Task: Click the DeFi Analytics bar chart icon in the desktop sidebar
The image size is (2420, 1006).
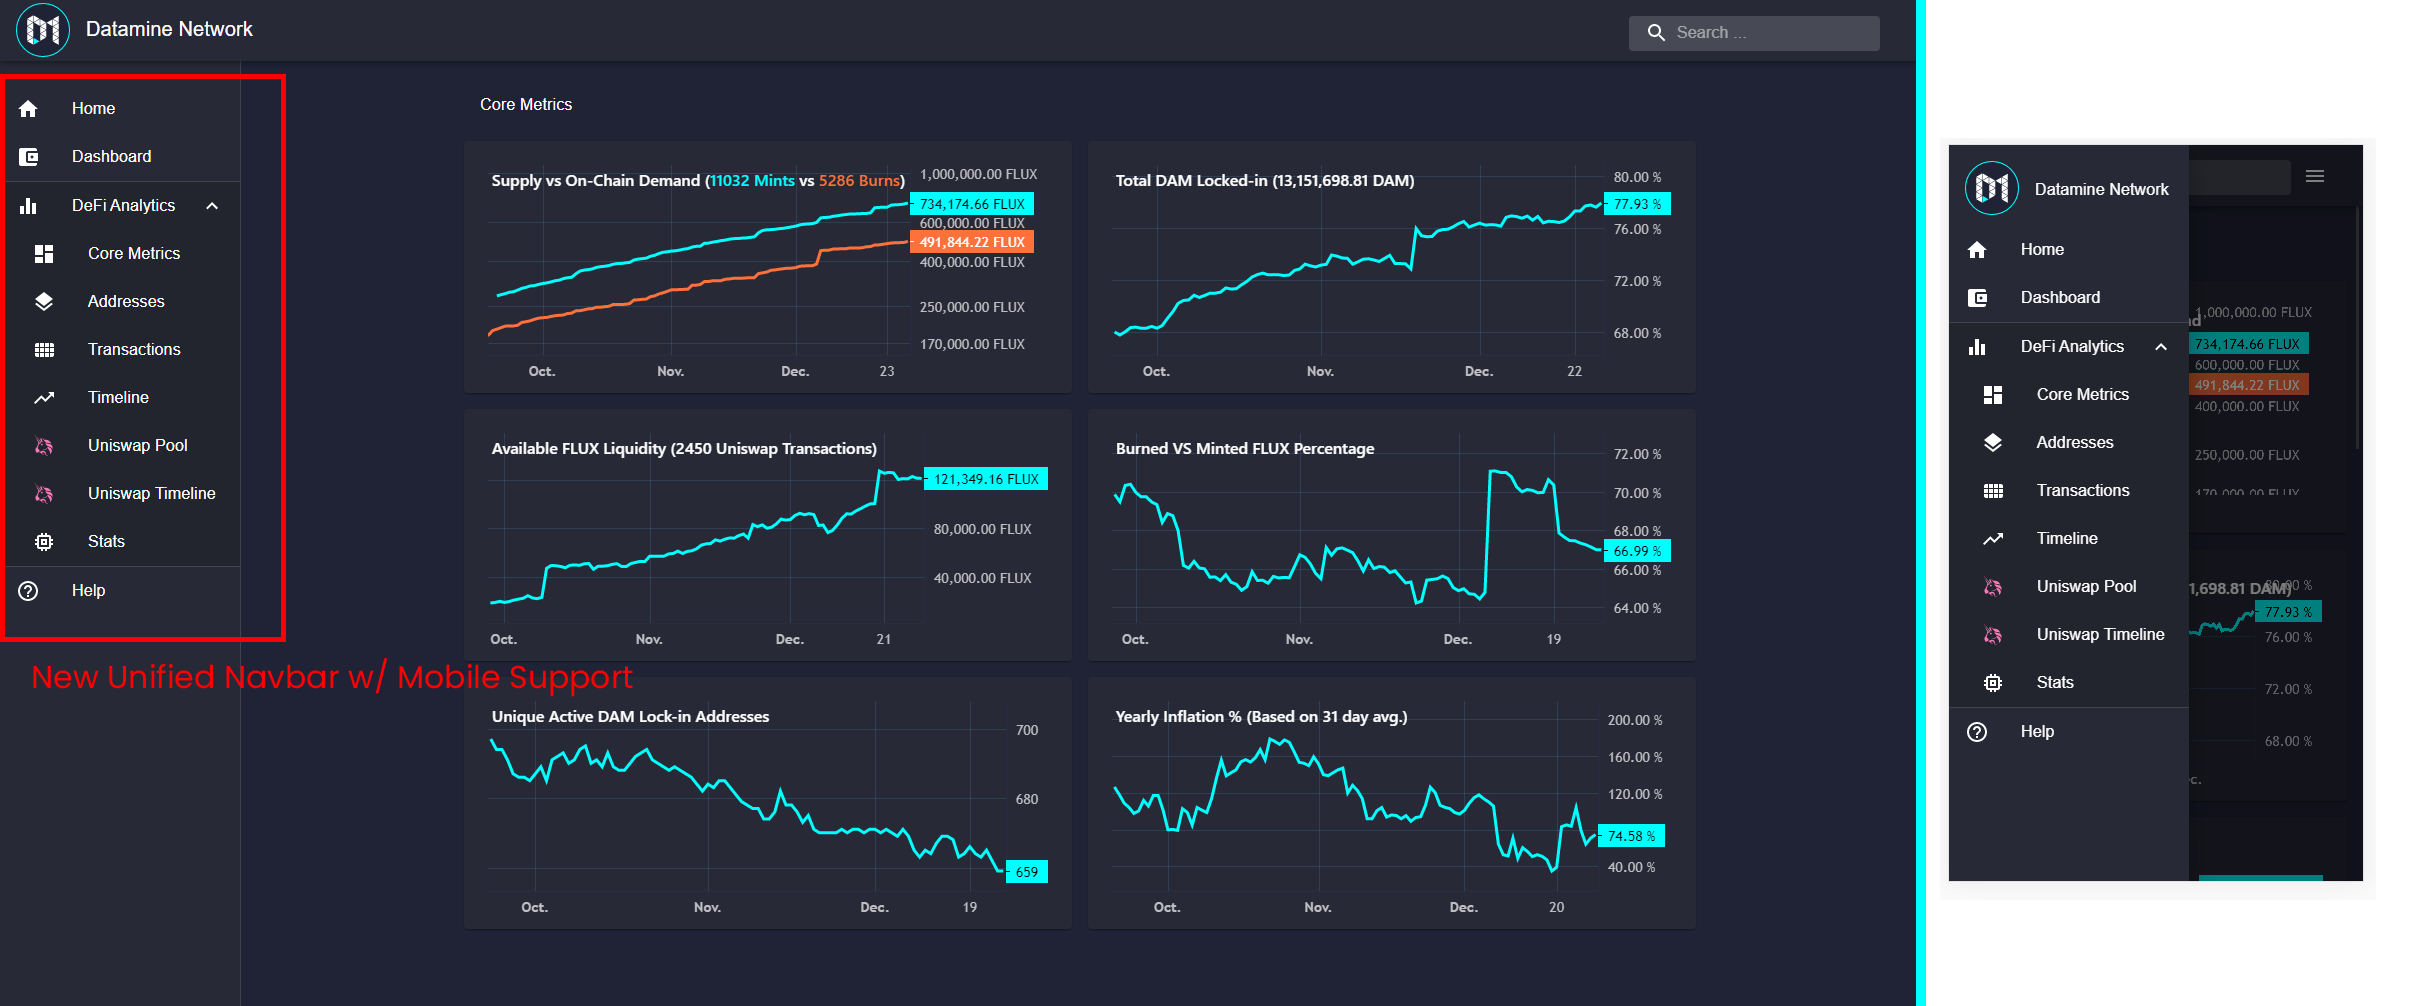Action: pyautogui.click(x=28, y=205)
